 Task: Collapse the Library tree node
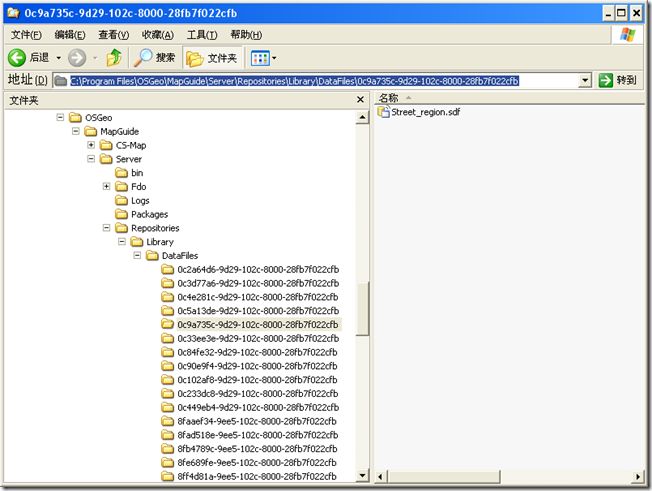pyautogui.click(x=122, y=242)
